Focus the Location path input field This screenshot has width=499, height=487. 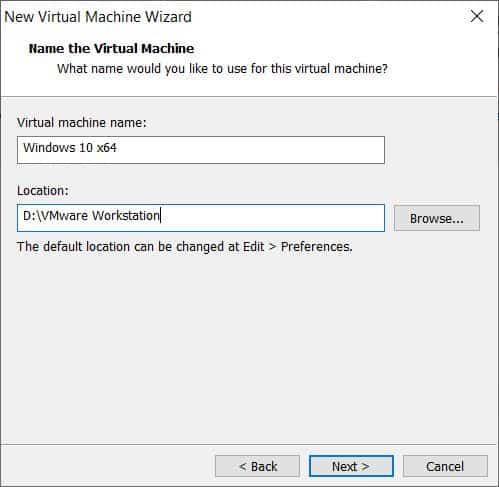(x=201, y=218)
